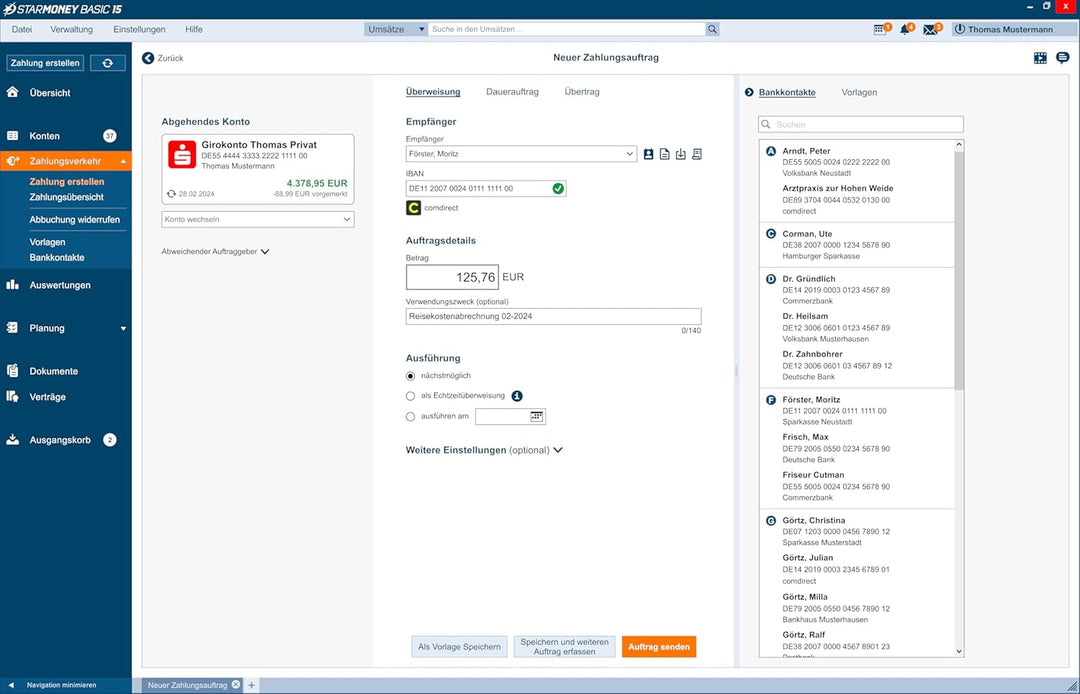1080x694 pixels.
Task: Select als Echtzeitüberweisung radio option
Action: pyautogui.click(x=411, y=396)
